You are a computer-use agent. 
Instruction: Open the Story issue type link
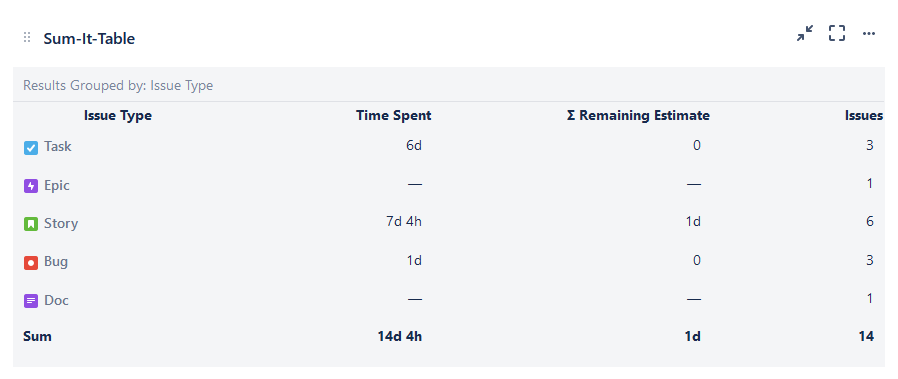[x=61, y=223]
